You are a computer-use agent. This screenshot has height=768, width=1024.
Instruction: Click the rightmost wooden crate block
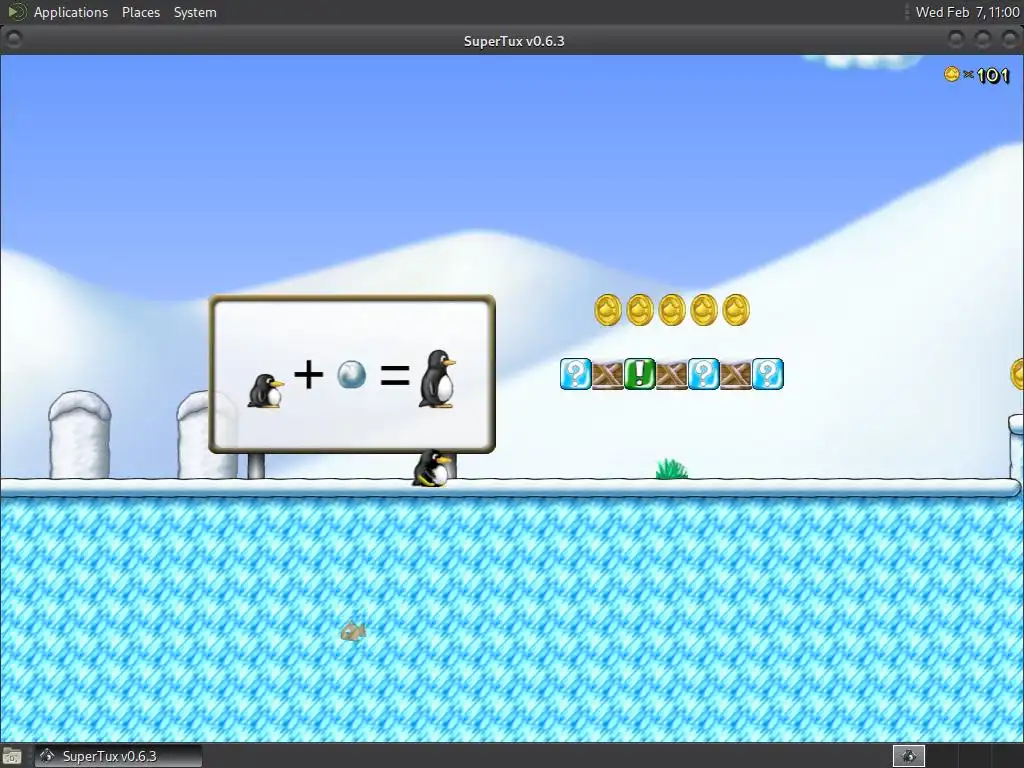click(x=735, y=374)
